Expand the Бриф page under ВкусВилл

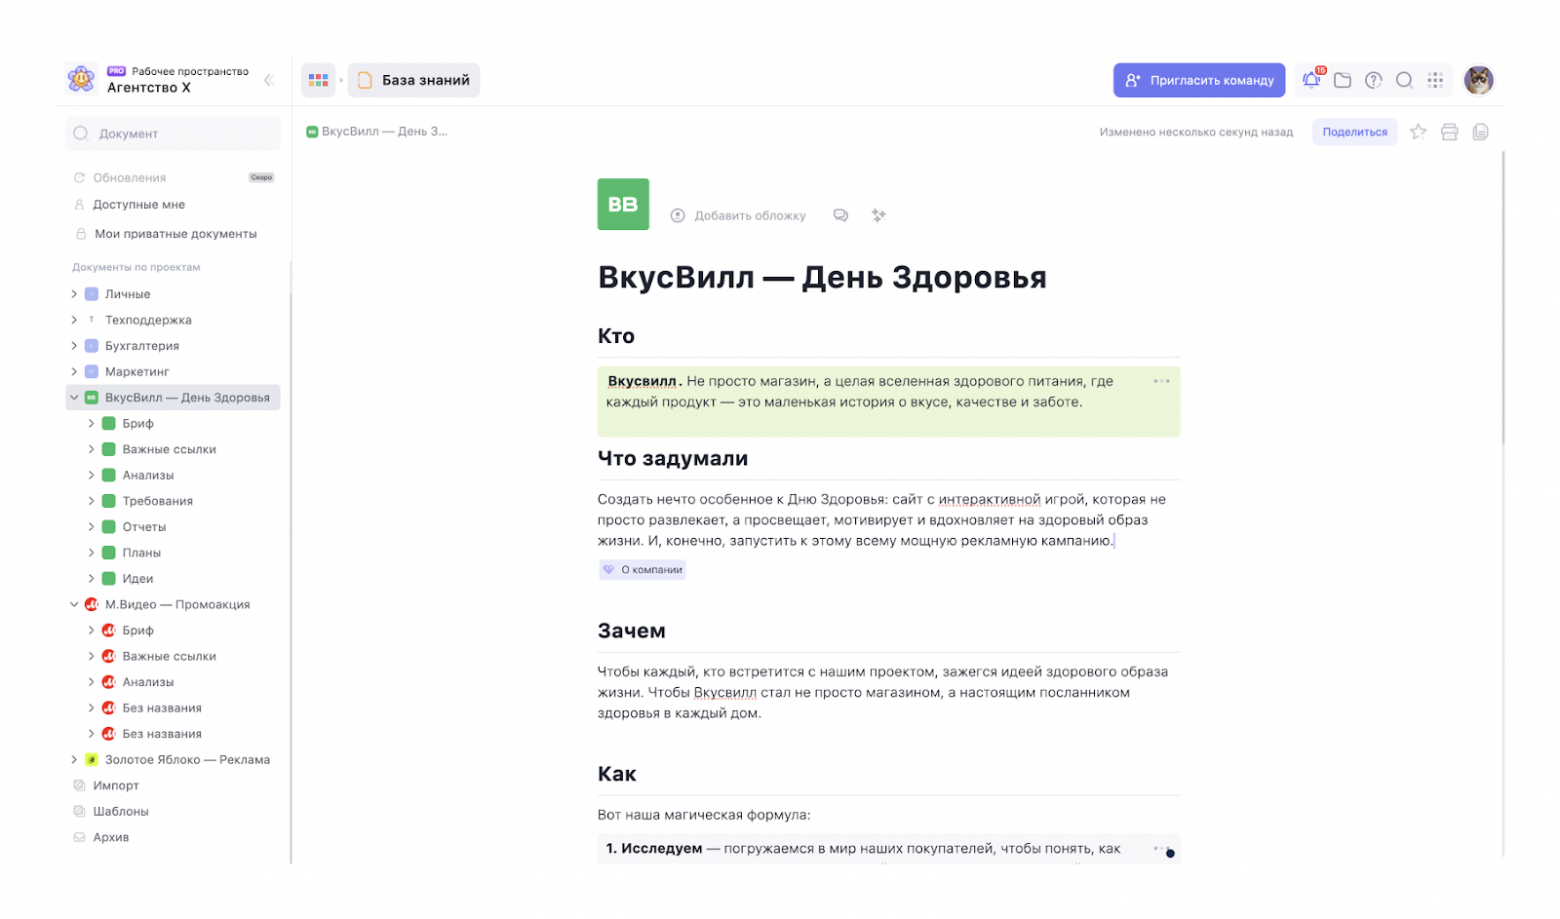tap(91, 423)
